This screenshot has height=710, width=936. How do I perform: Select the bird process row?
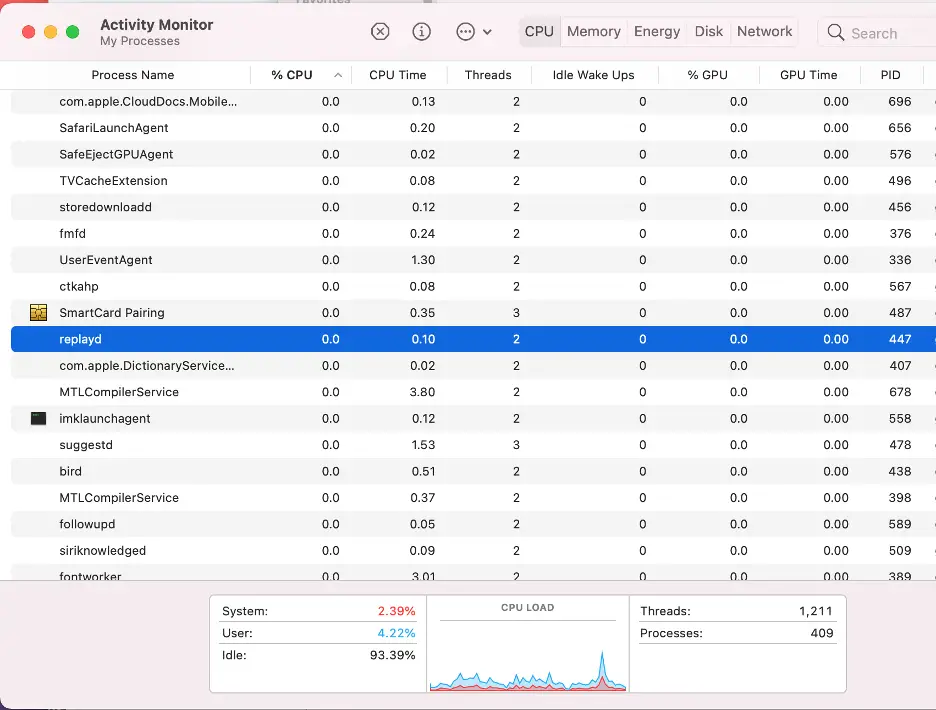pyautogui.click(x=473, y=471)
